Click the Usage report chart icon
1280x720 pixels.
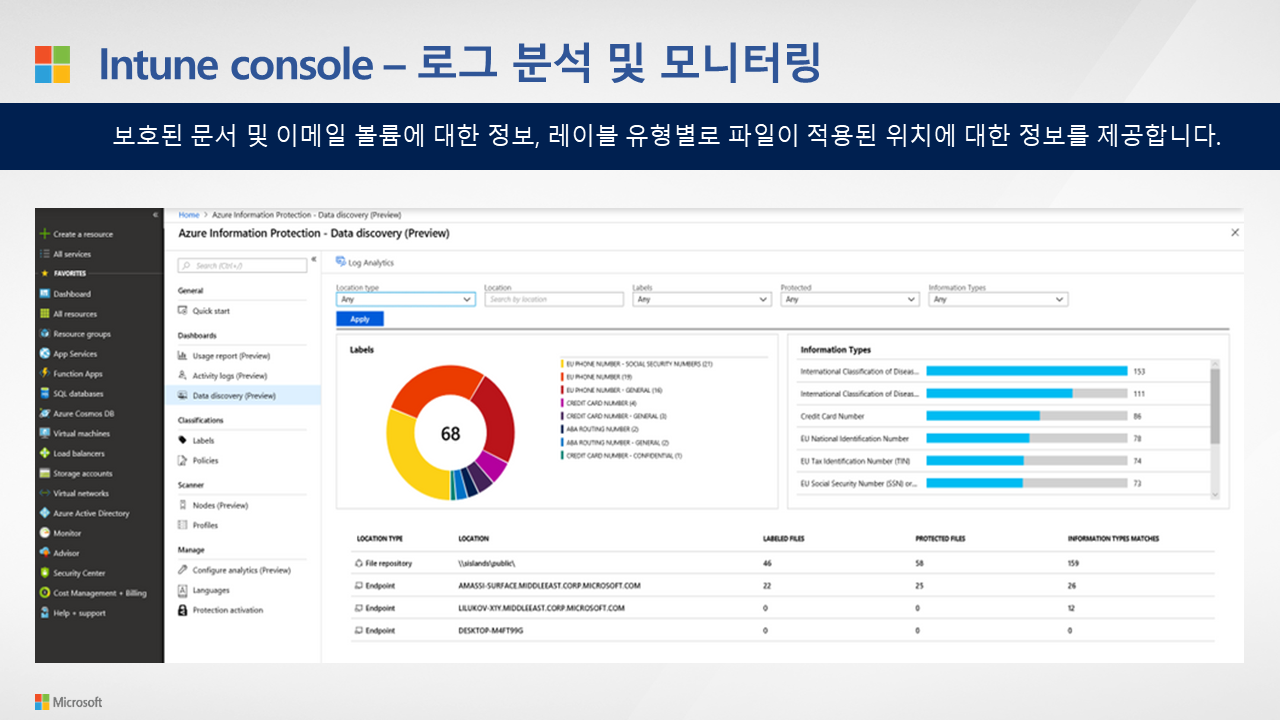point(182,356)
